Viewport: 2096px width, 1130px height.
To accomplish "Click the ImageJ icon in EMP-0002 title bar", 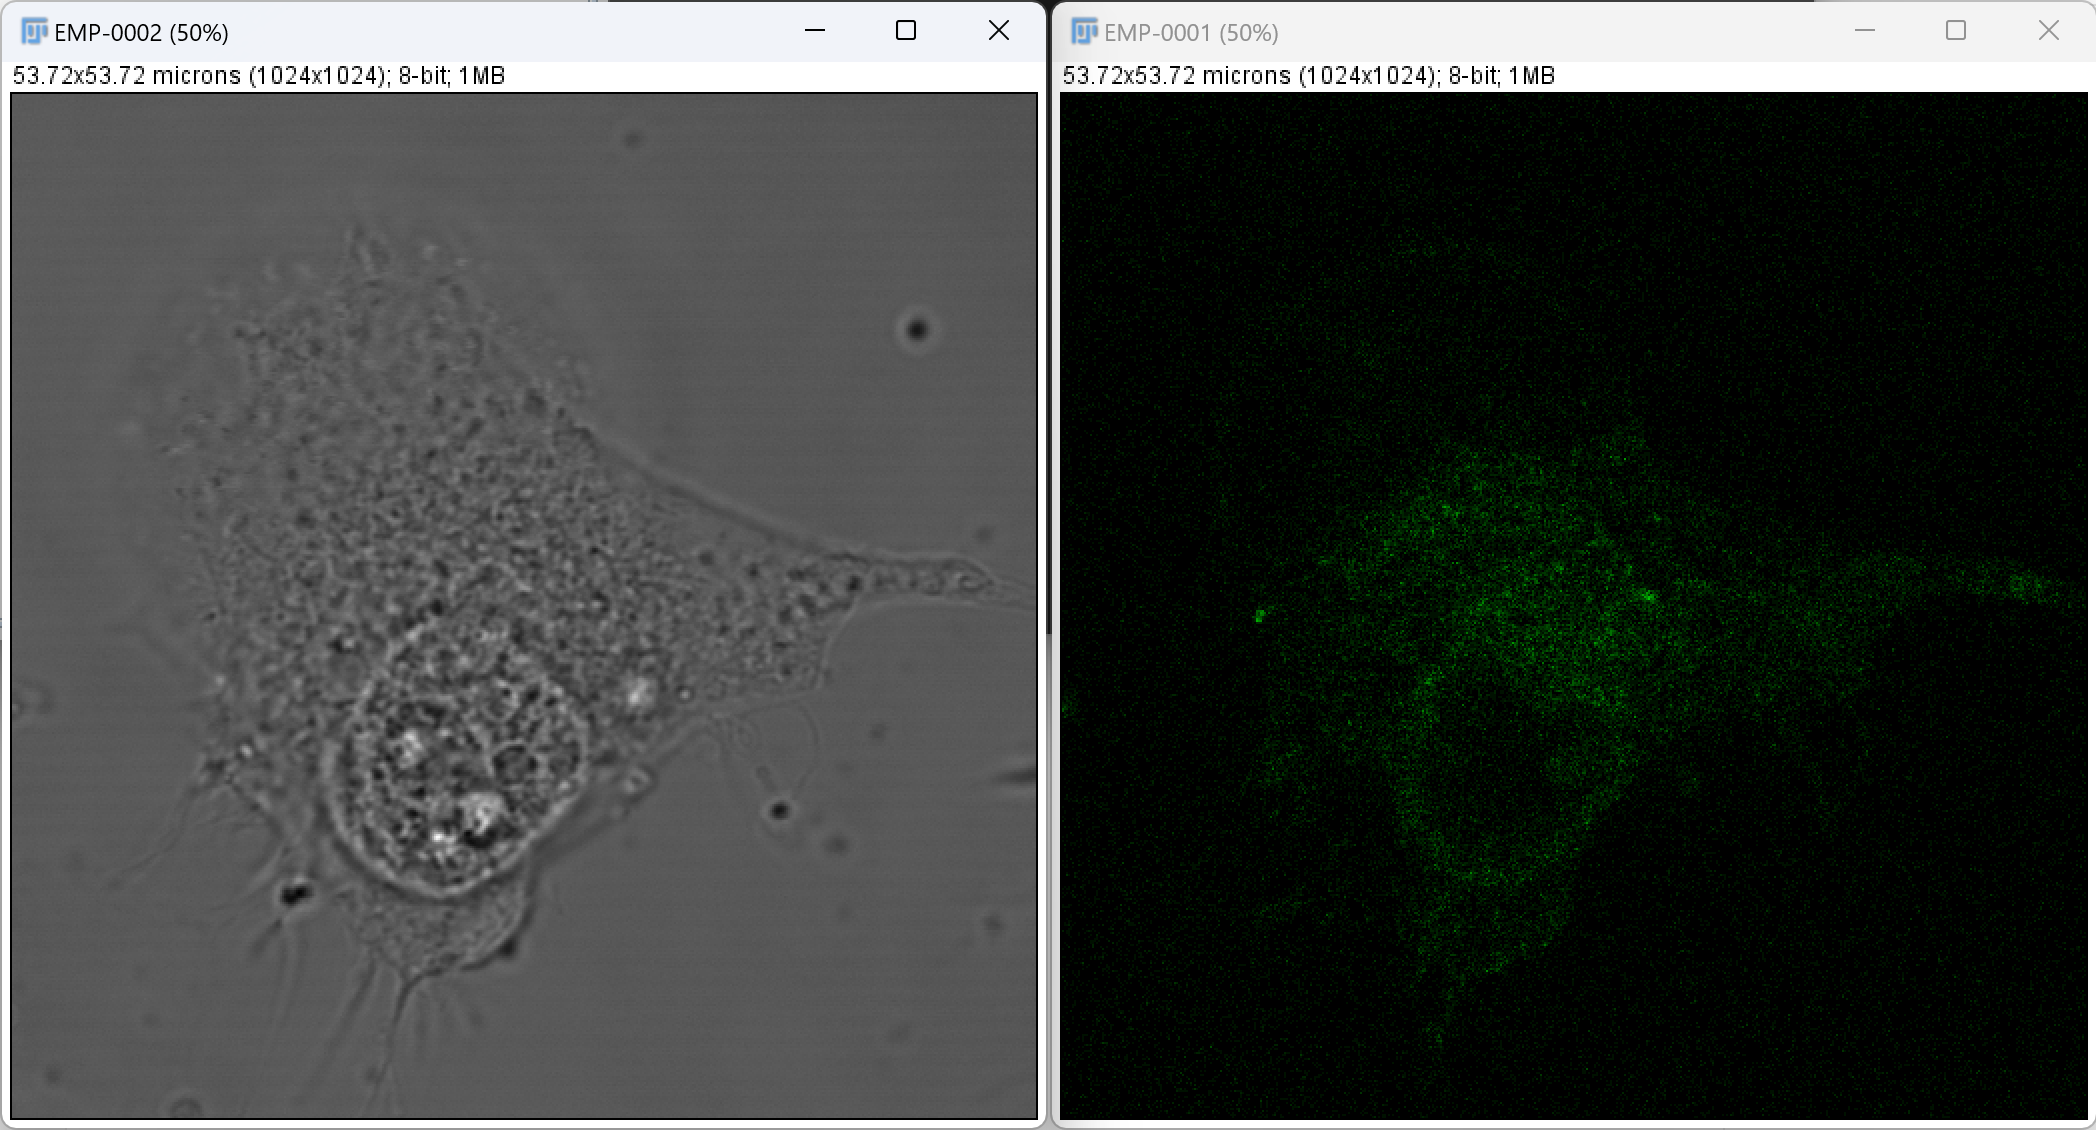I will tap(34, 32).
